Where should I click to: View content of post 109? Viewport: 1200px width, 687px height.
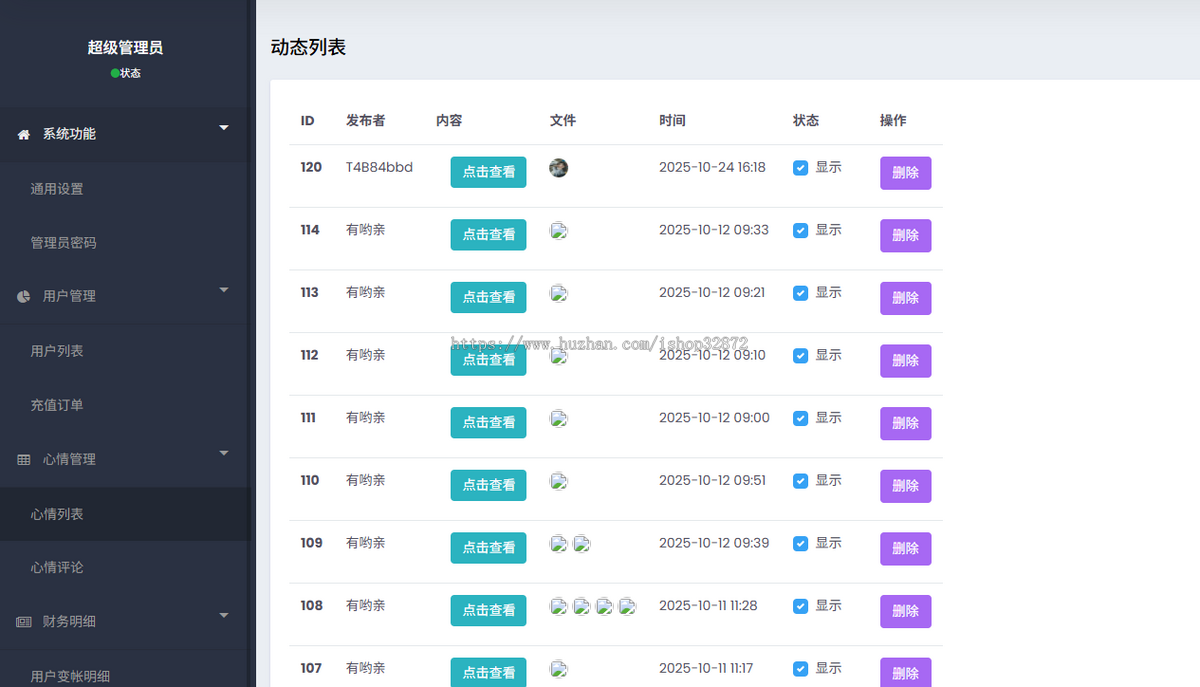tap(488, 548)
